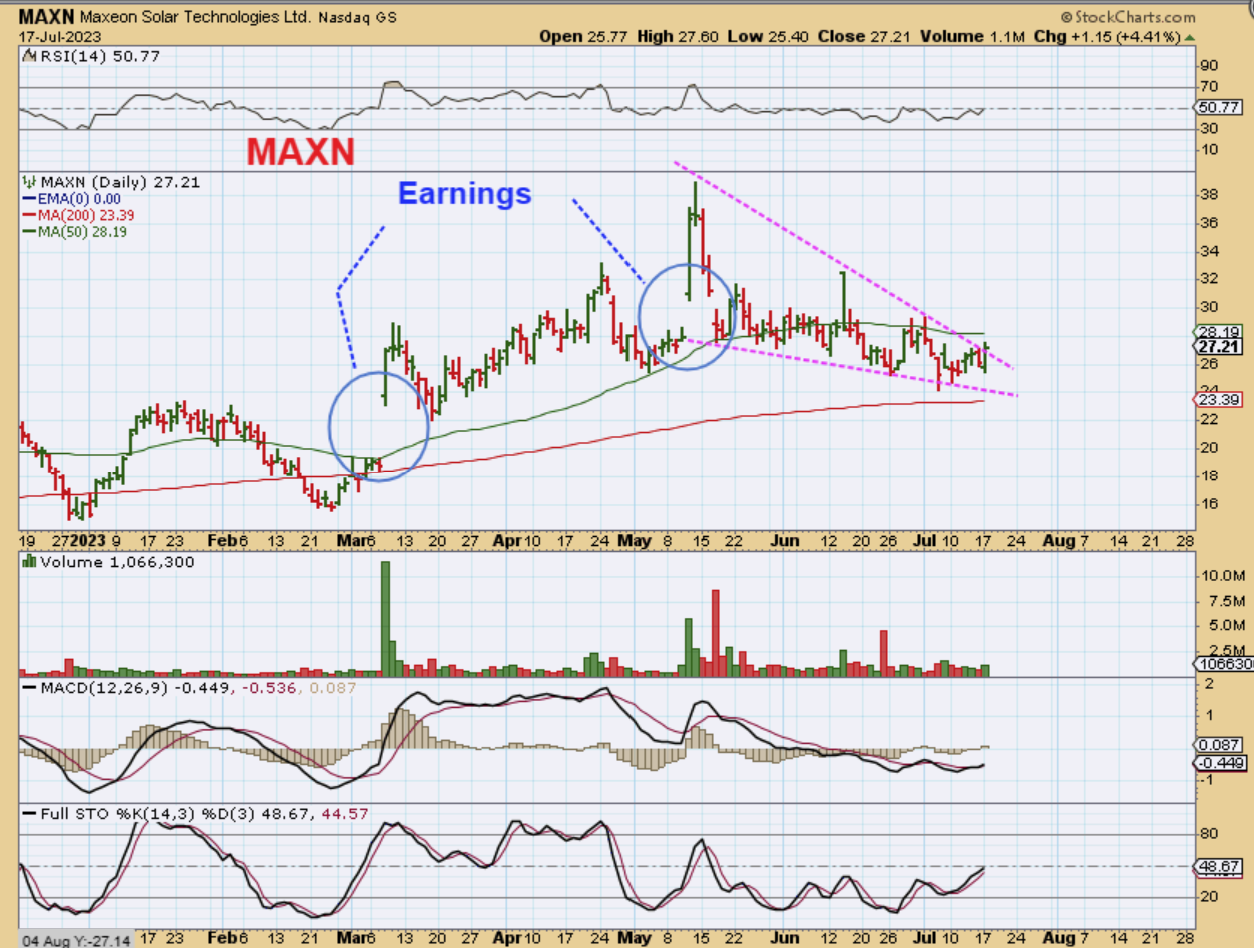
Task: Open the StockCharts.com copyright link
Action: pyautogui.click(x=1127, y=17)
